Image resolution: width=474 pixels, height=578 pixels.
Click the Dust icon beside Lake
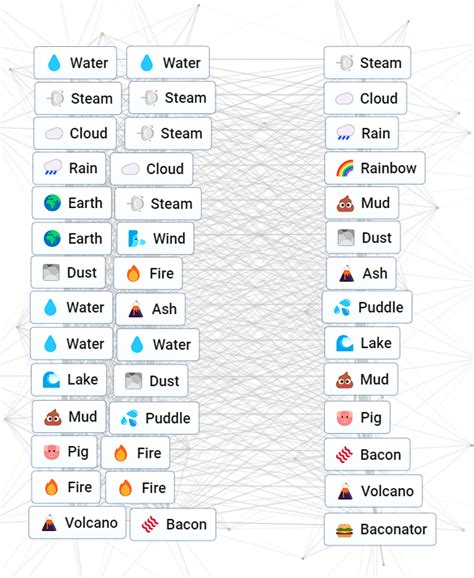tap(133, 381)
